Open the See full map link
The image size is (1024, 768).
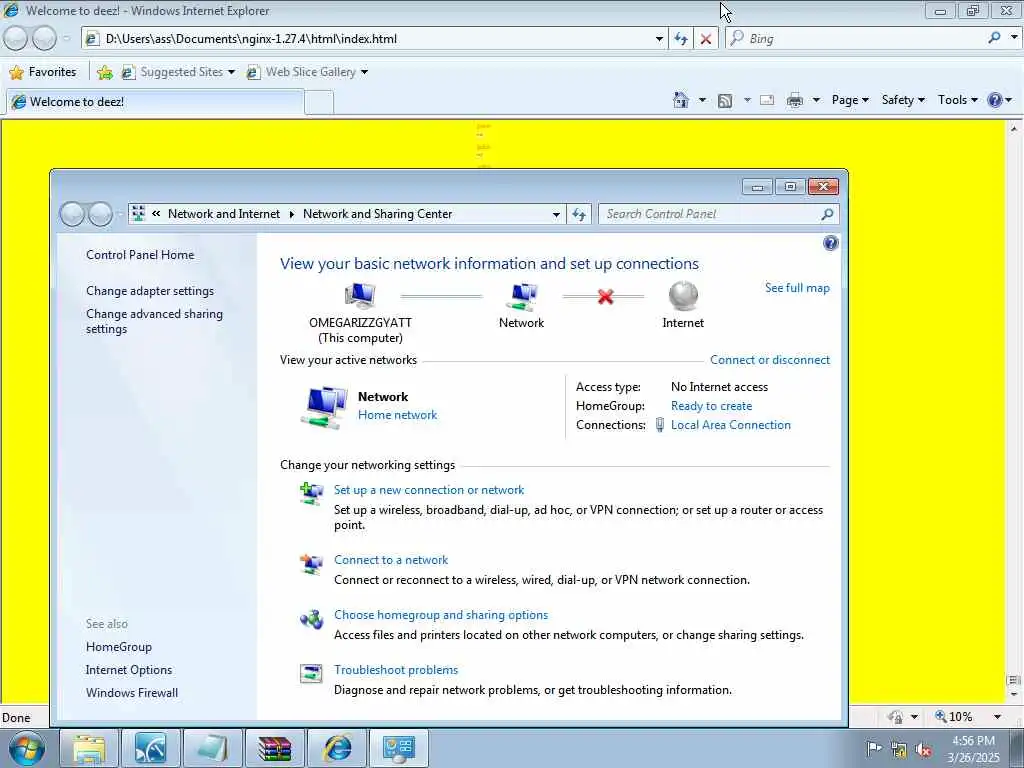[797, 288]
